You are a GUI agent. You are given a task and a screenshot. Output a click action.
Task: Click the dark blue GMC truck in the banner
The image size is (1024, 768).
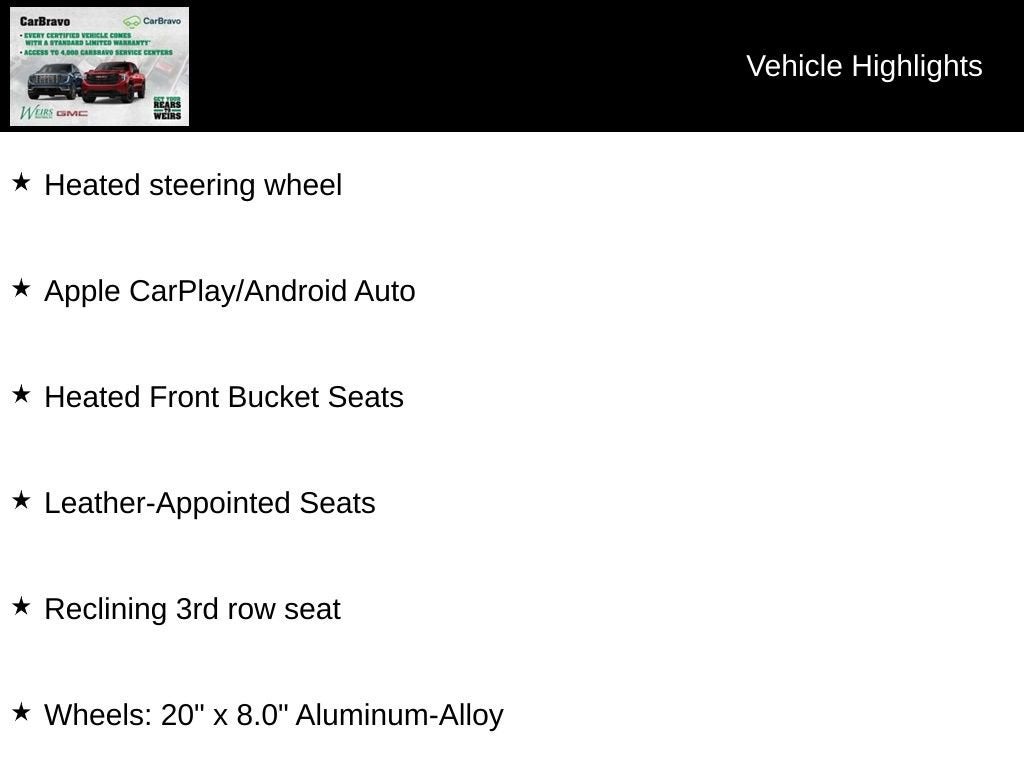coord(54,81)
